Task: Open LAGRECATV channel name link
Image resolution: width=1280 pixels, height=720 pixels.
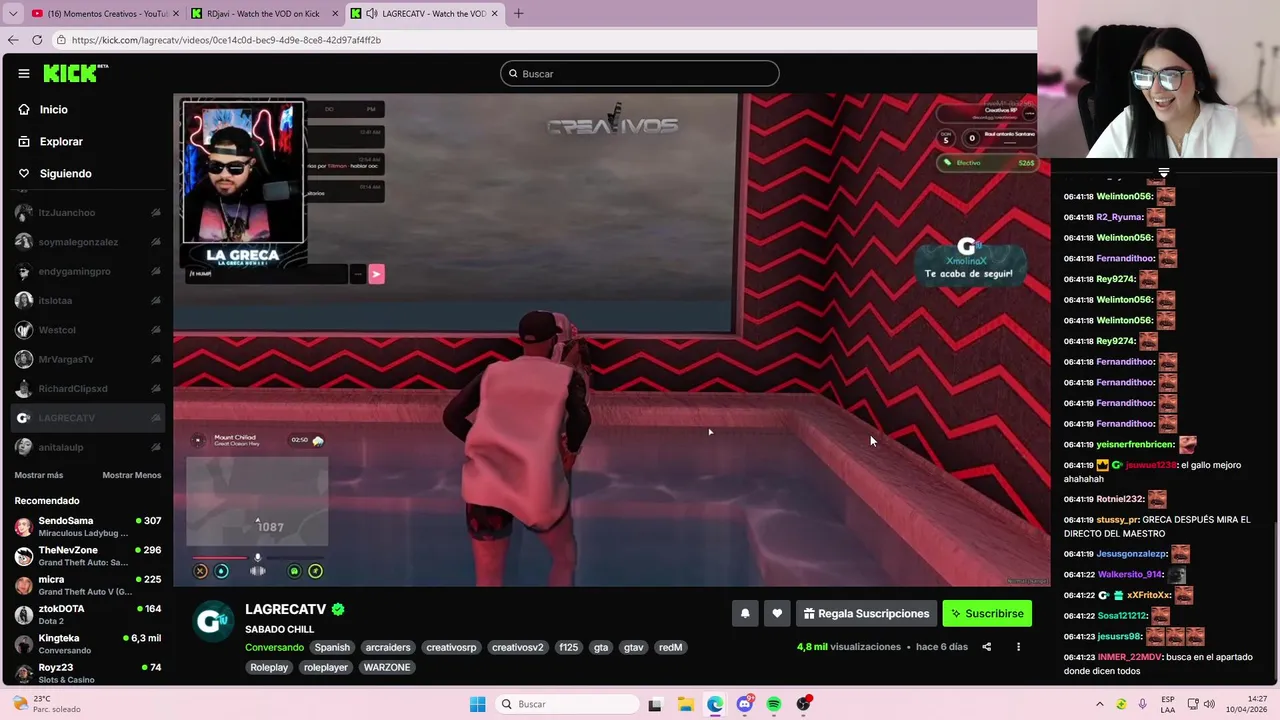Action: (x=286, y=609)
